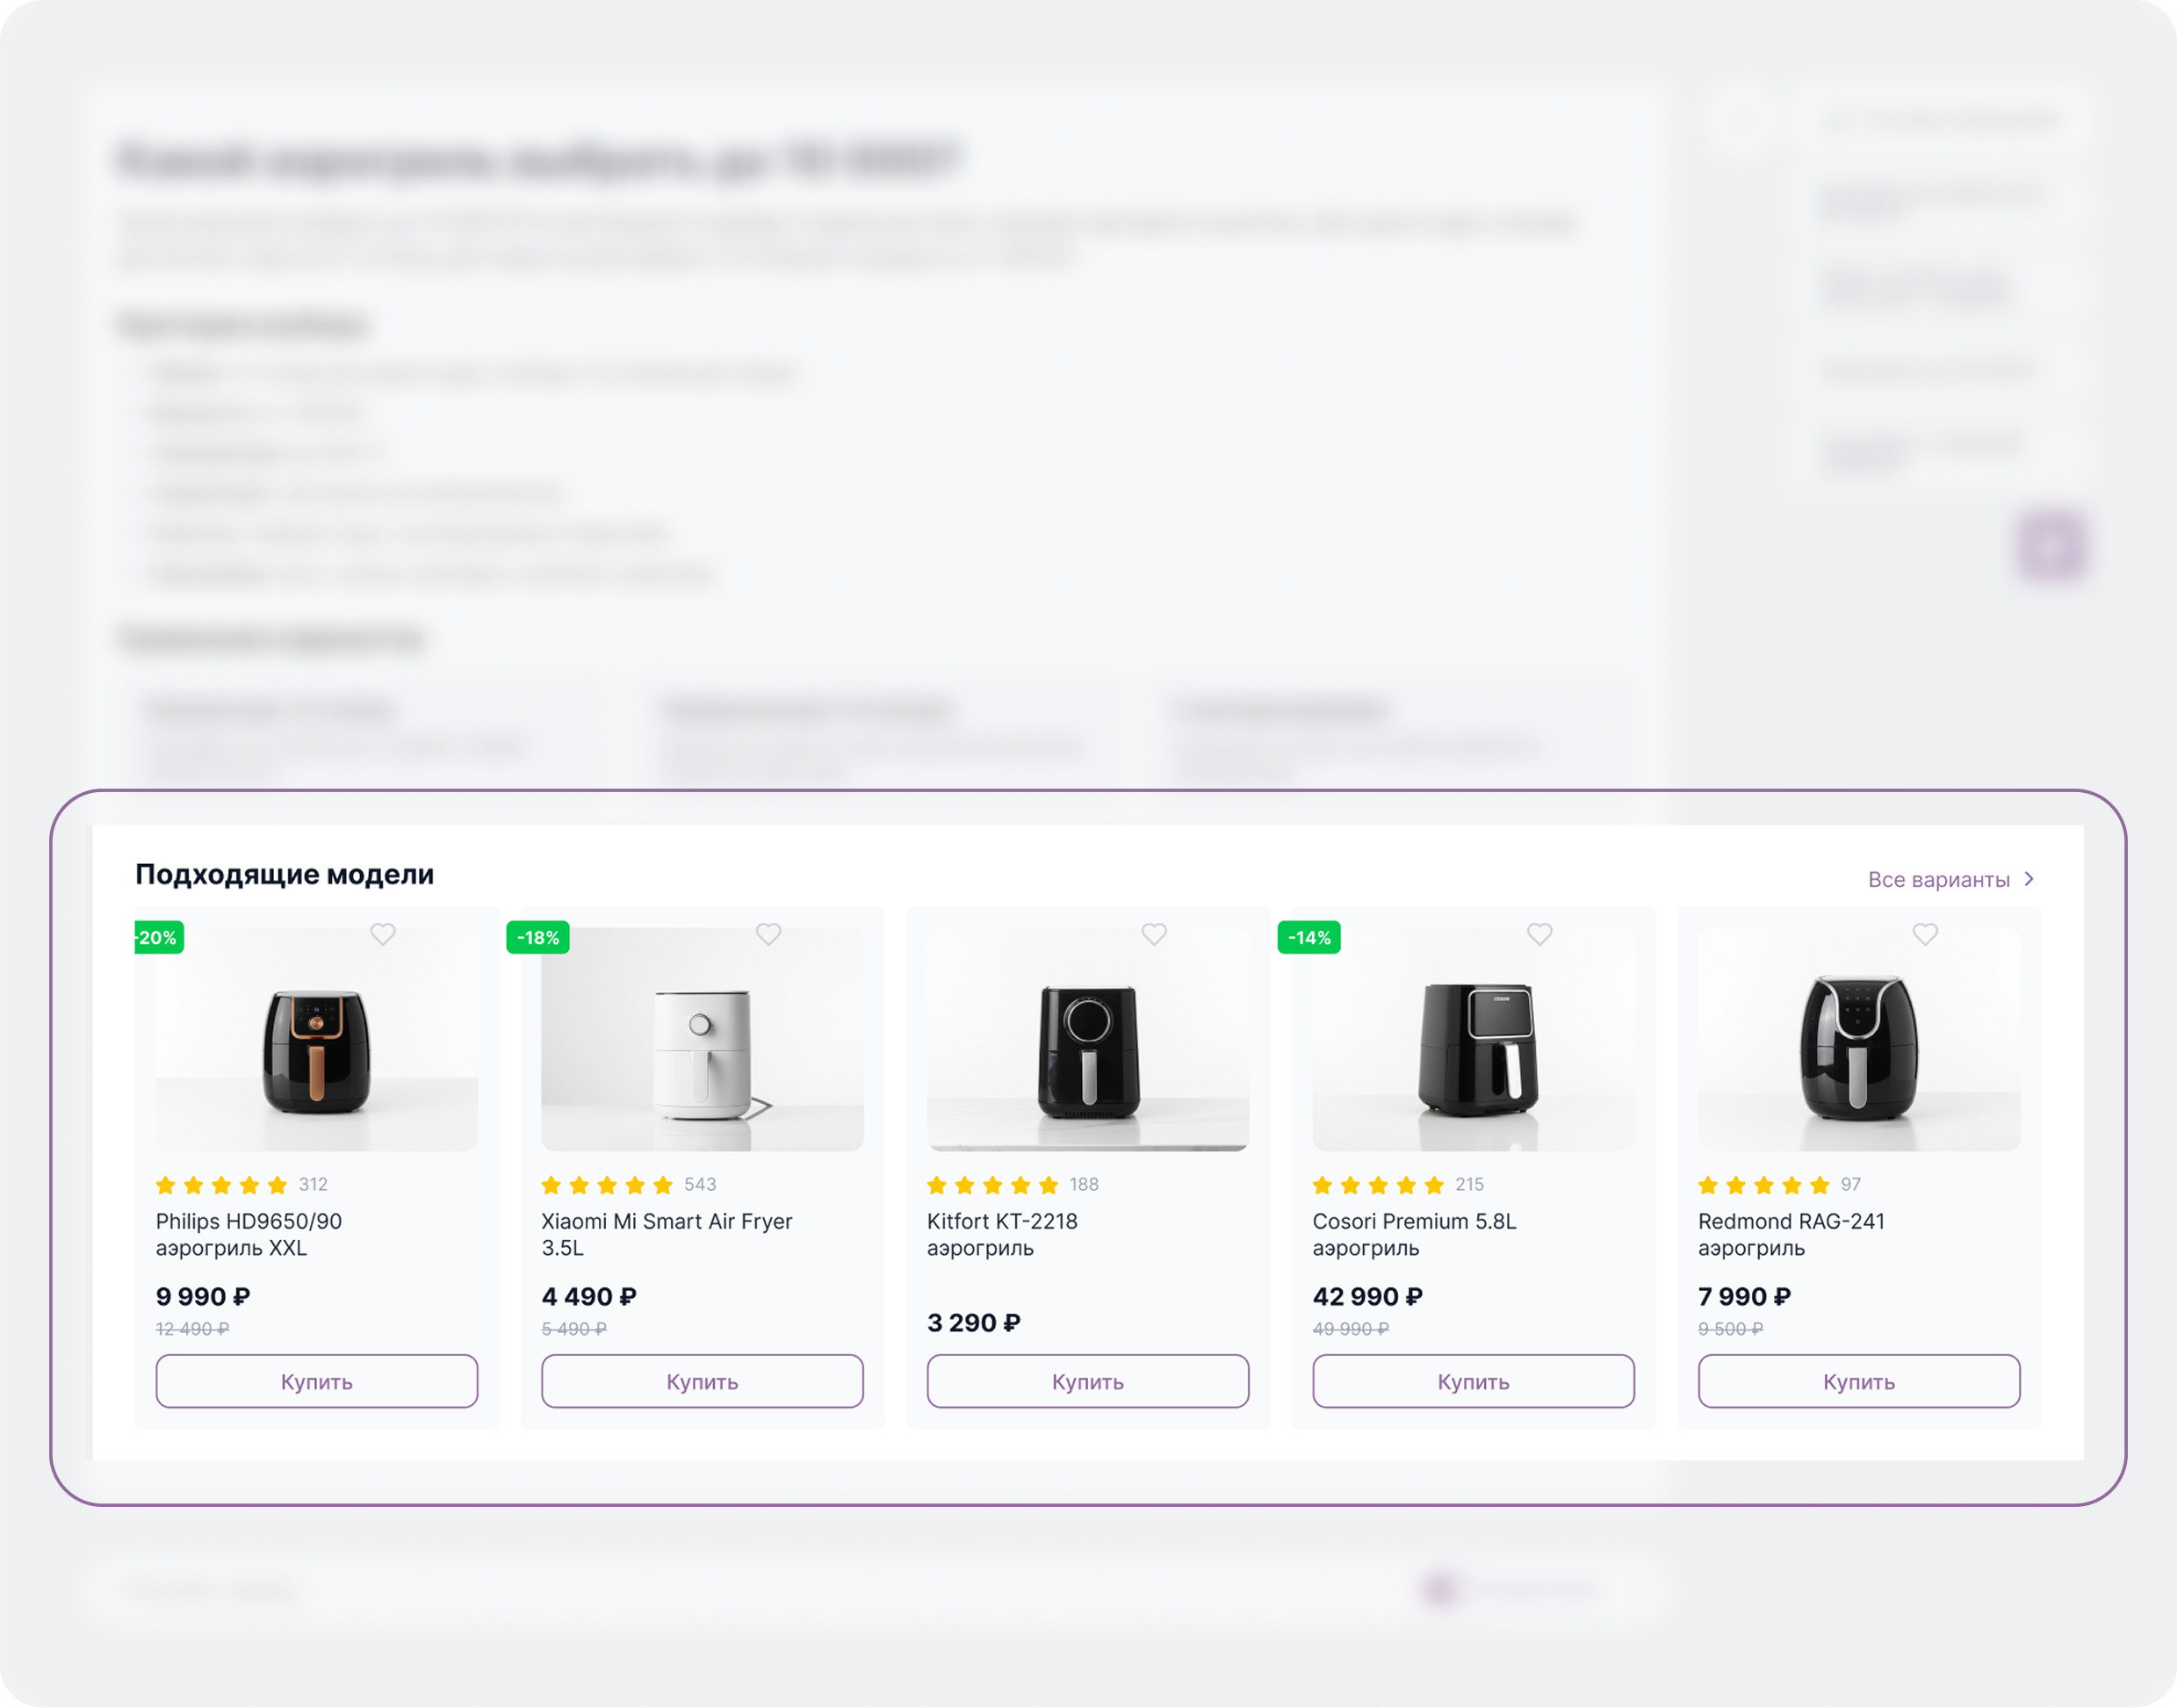Click the -14% badge on Cosori

pyautogui.click(x=1309, y=938)
